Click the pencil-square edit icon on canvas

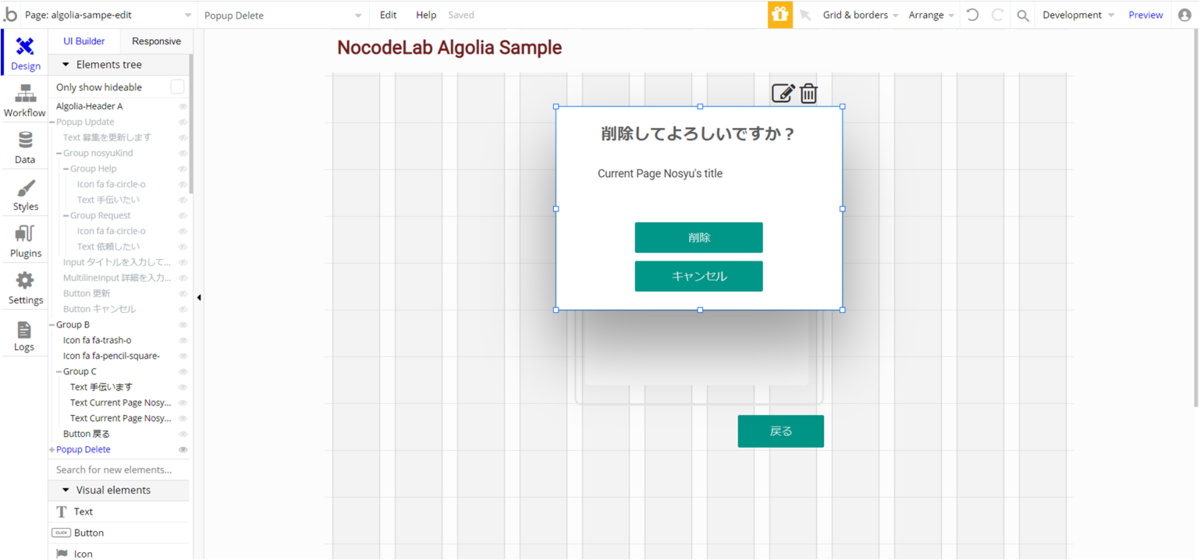(x=783, y=93)
